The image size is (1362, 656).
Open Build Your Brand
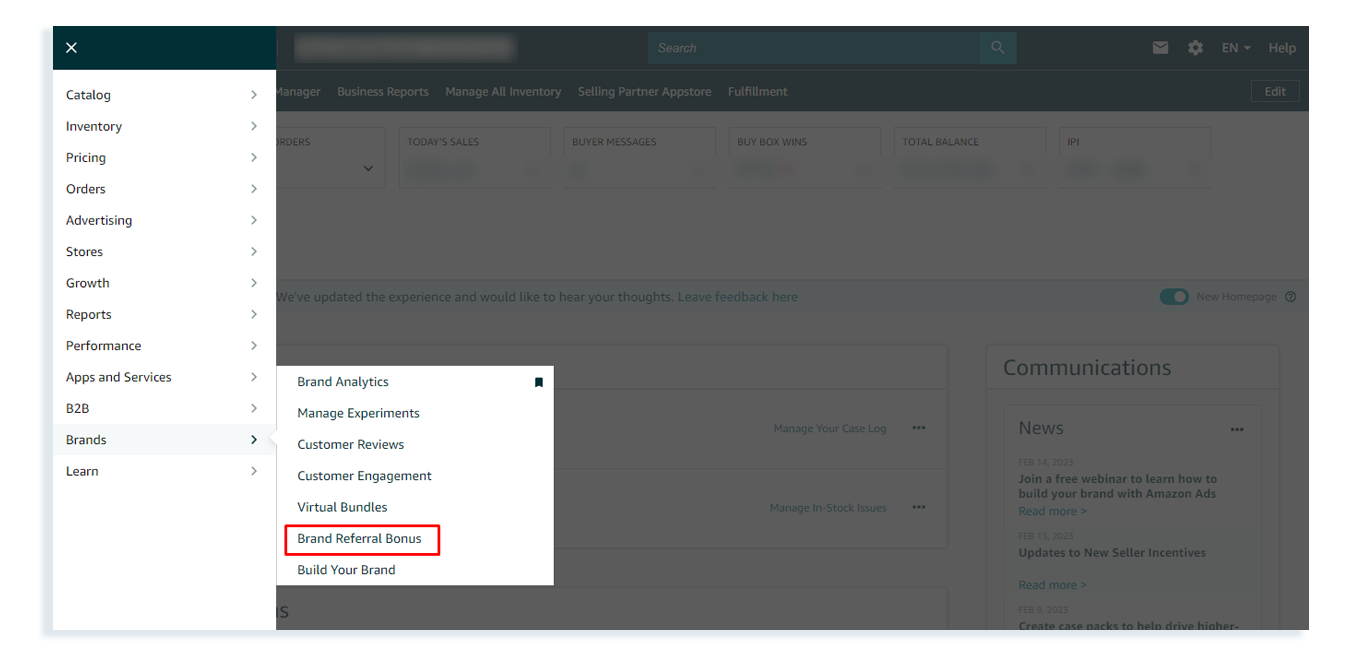[x=346, y=570]
